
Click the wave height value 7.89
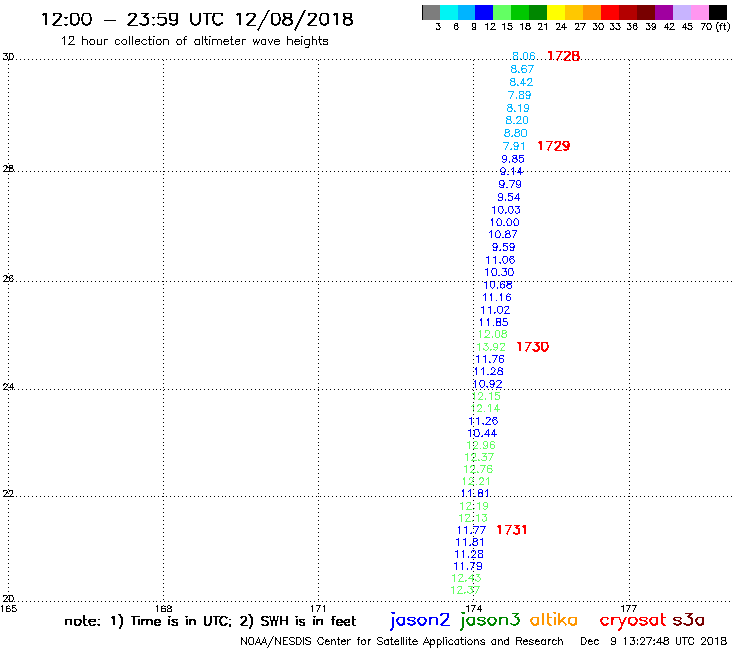tap(519, 95)
